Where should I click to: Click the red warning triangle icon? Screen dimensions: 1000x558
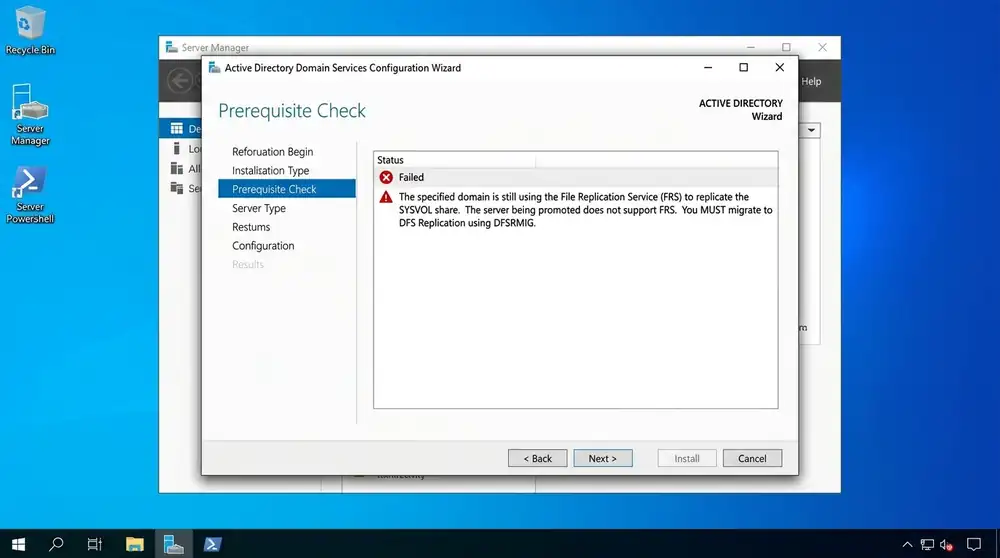point(386,197)
